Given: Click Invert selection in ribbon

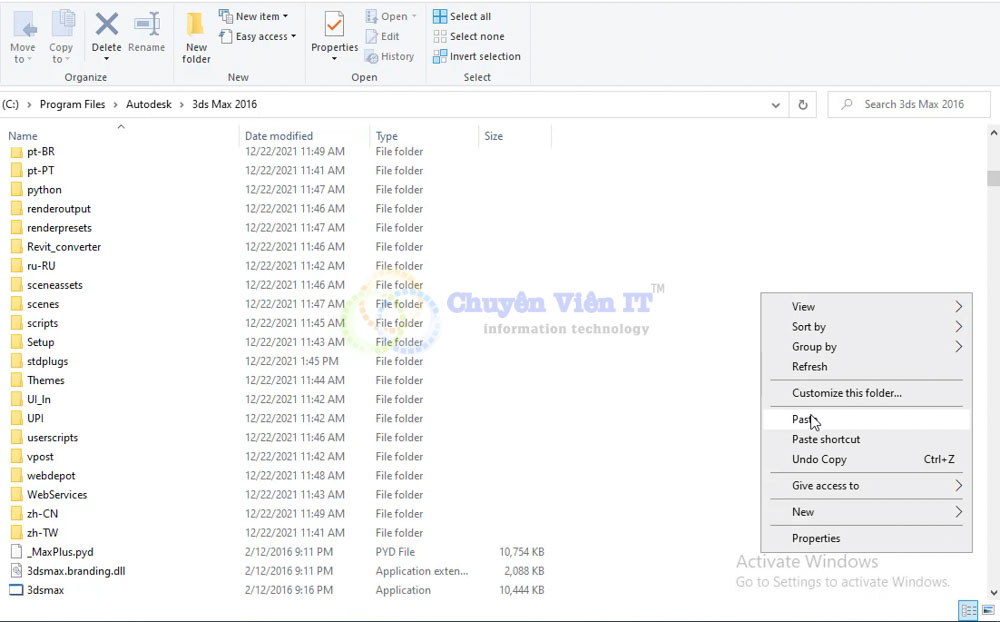Looking at the screenshot, I should [476, 57].
